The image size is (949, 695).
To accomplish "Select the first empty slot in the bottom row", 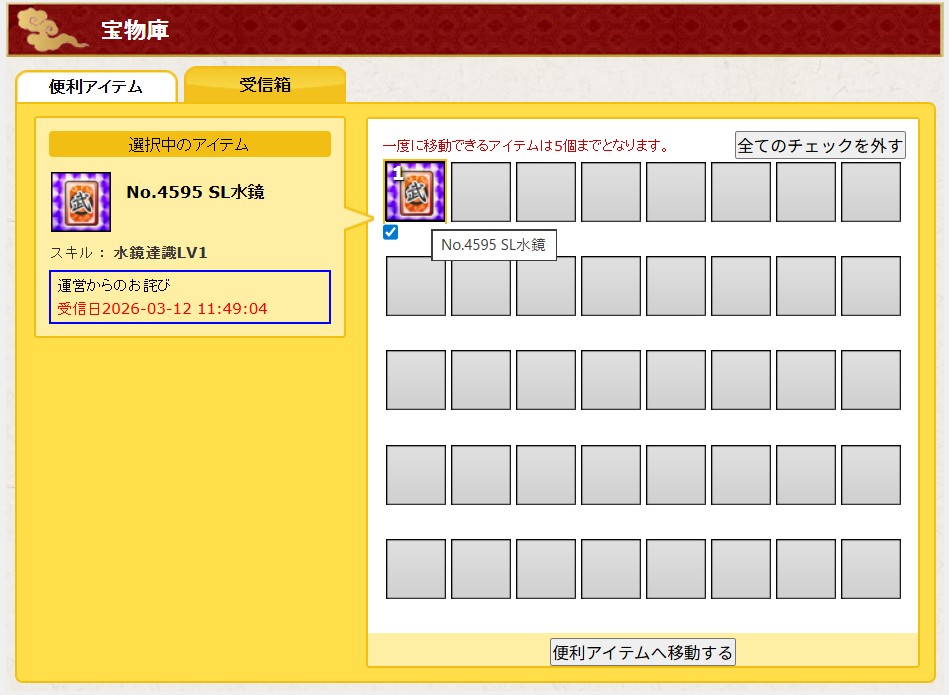I will pos(415,569).
